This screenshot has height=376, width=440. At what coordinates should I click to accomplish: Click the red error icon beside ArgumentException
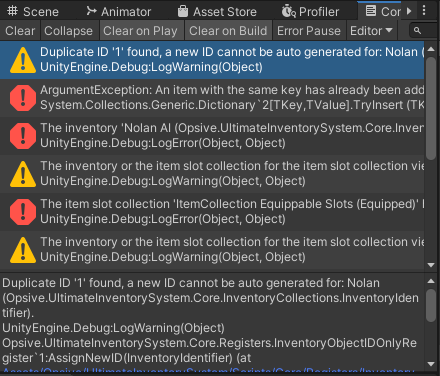(23, 98)
